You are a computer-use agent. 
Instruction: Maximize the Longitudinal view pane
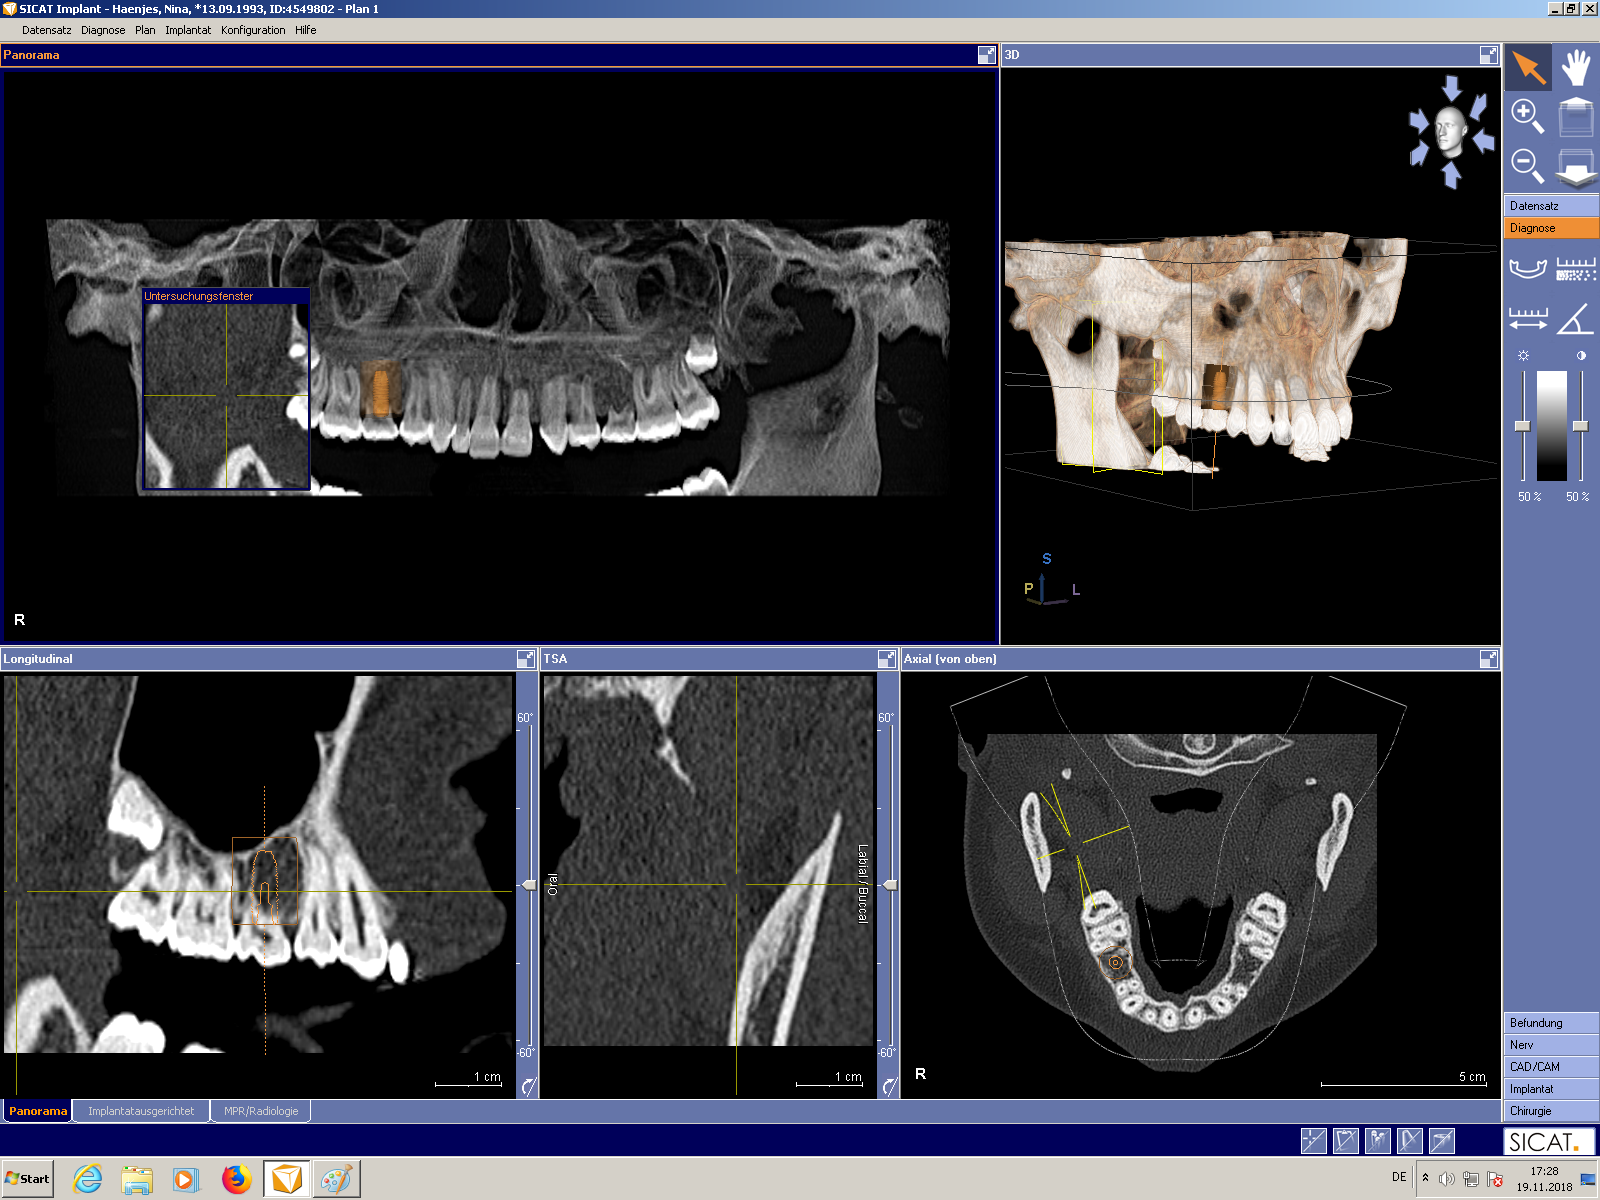(x=526, y=658)
